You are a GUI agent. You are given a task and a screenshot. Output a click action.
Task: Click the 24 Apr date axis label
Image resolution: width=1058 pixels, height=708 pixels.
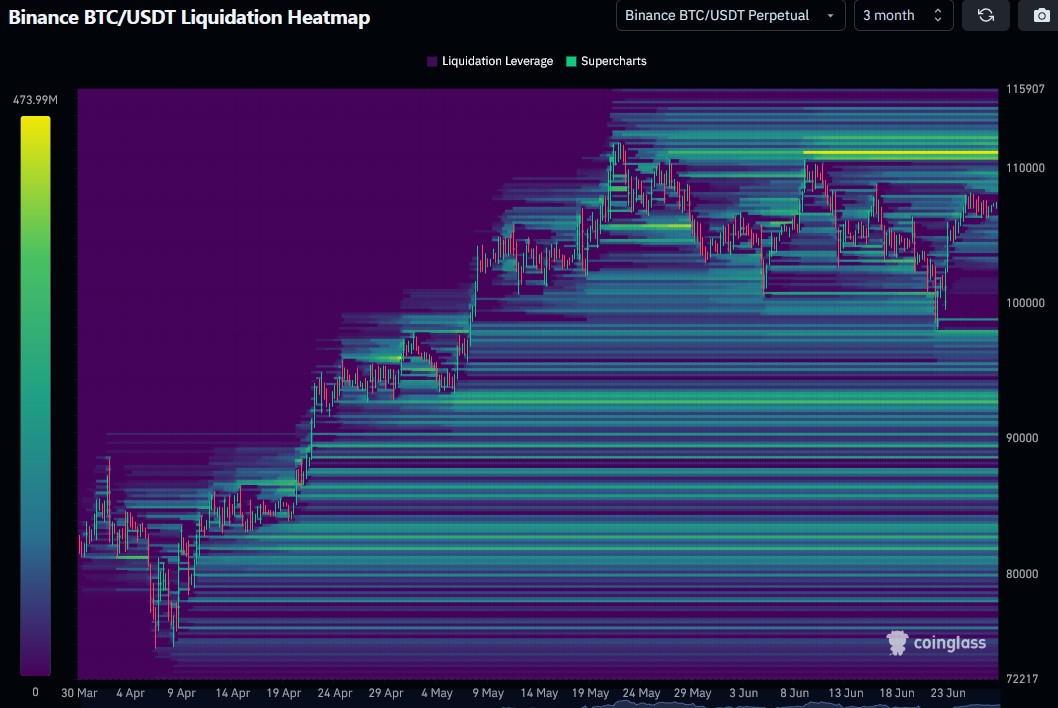(x=335, y=693)
